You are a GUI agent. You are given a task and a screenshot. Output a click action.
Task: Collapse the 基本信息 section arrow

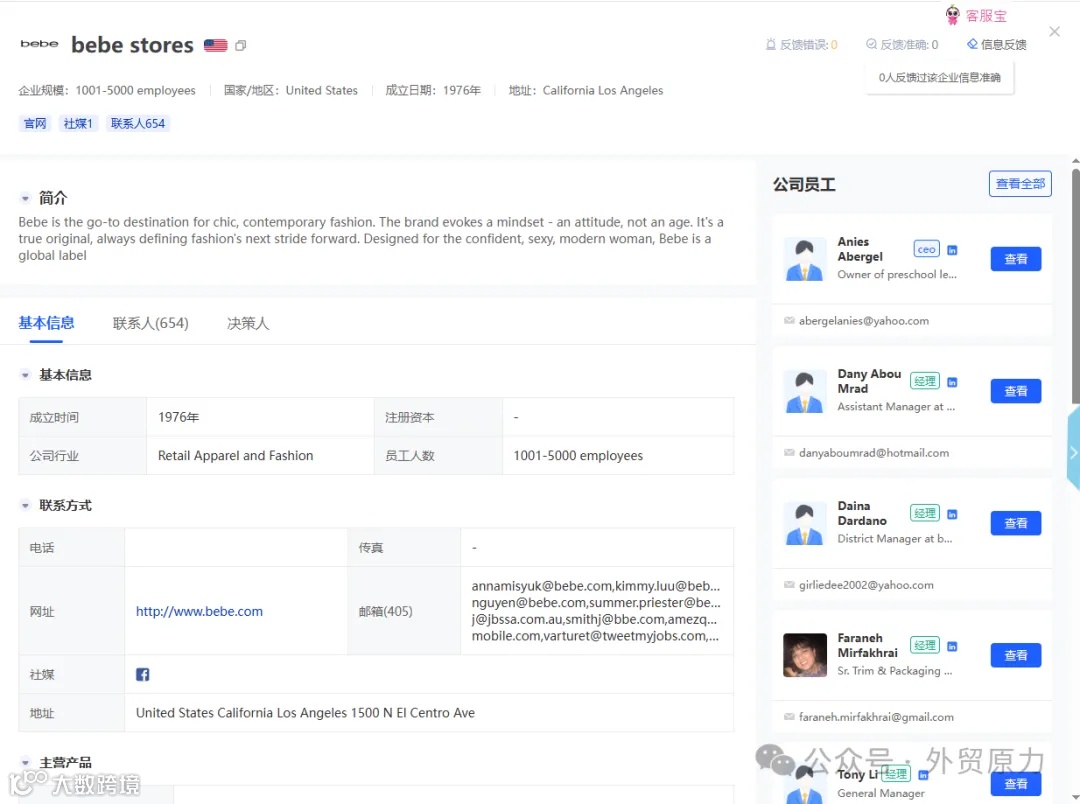tap(25, 375)
